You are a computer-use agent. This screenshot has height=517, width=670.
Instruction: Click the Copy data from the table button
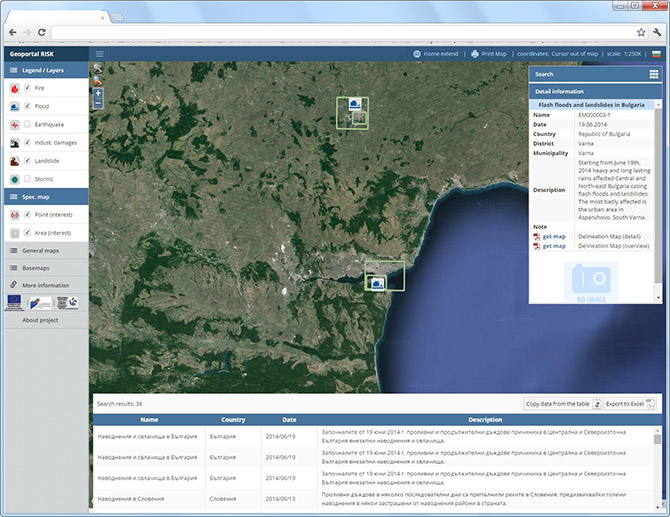click(563, 404)
